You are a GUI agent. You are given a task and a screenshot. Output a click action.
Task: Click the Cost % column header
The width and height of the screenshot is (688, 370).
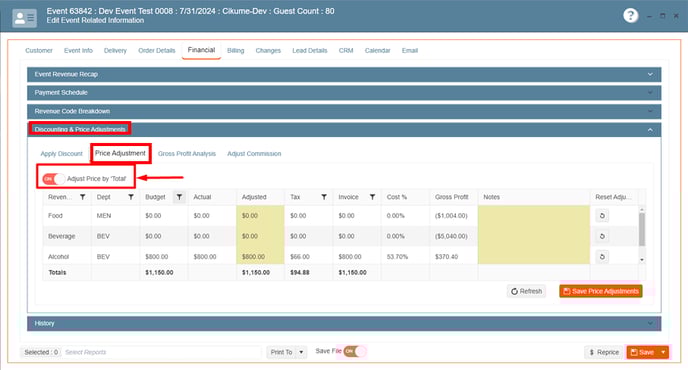pyautogui.click(x=397, y=197)
